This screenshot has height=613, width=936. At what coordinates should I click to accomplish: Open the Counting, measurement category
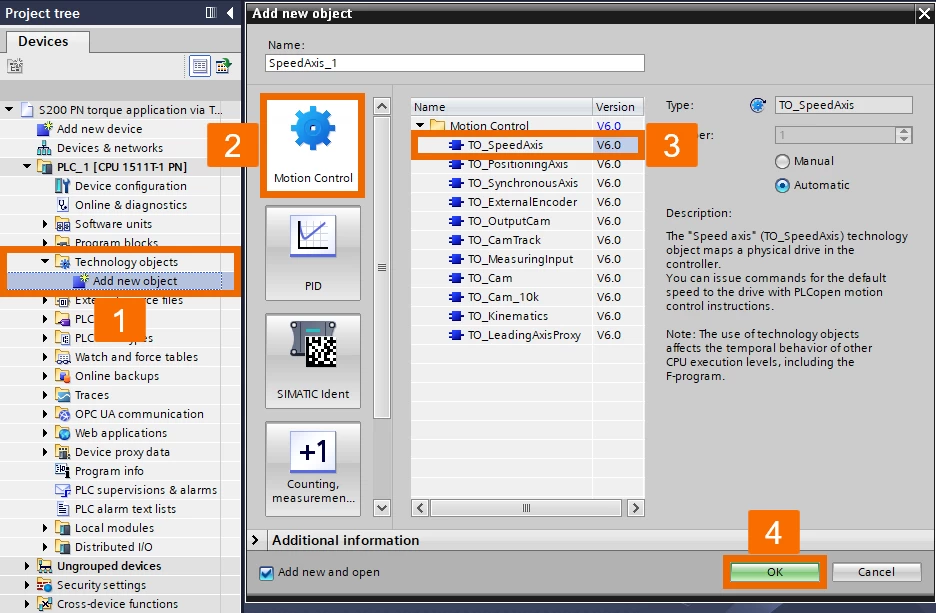click(313, 469)
